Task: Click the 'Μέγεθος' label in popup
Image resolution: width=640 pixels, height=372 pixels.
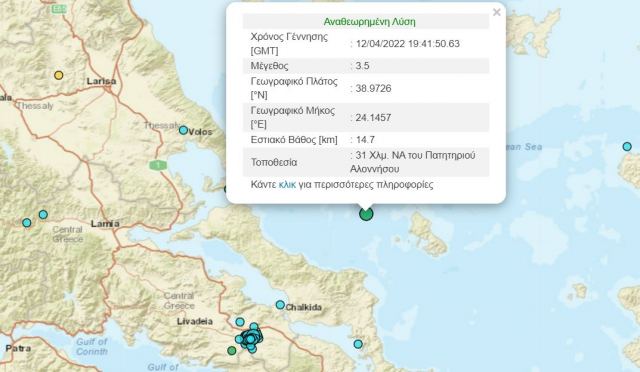Action: (x=269, y=66)
